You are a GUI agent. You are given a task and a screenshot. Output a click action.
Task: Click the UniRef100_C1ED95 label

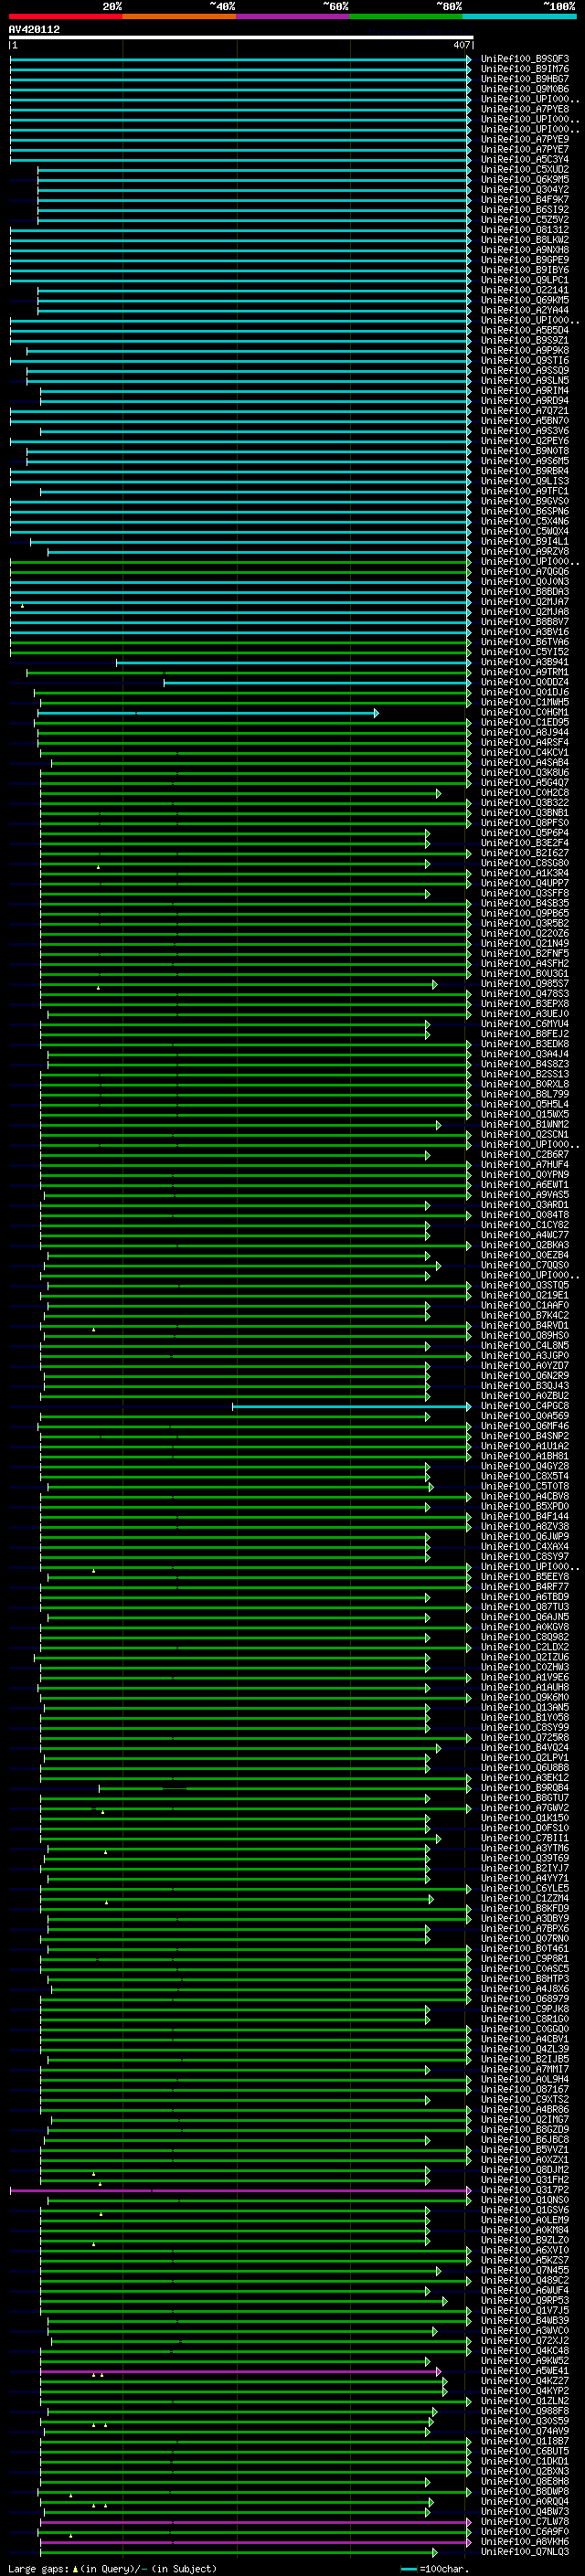click(524, 722)
